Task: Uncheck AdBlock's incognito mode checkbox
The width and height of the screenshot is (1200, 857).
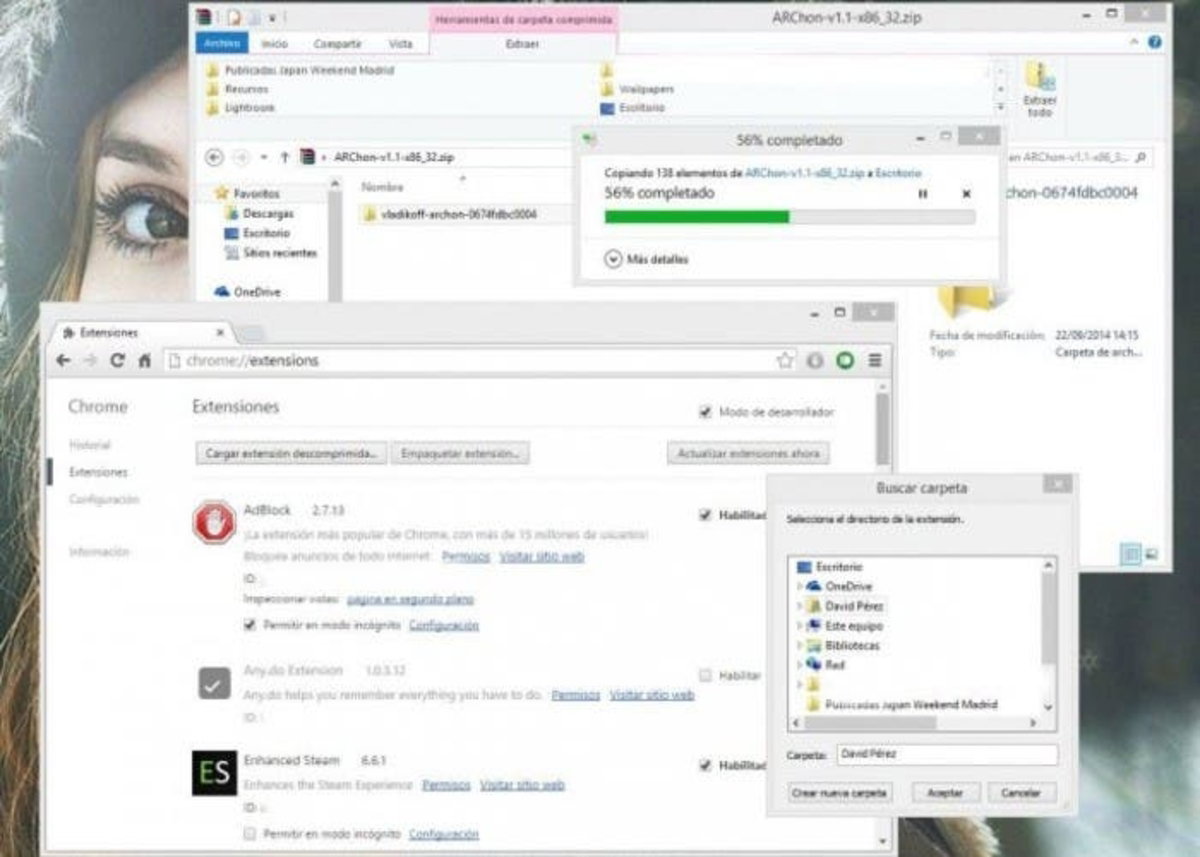Action: (250, 625)
